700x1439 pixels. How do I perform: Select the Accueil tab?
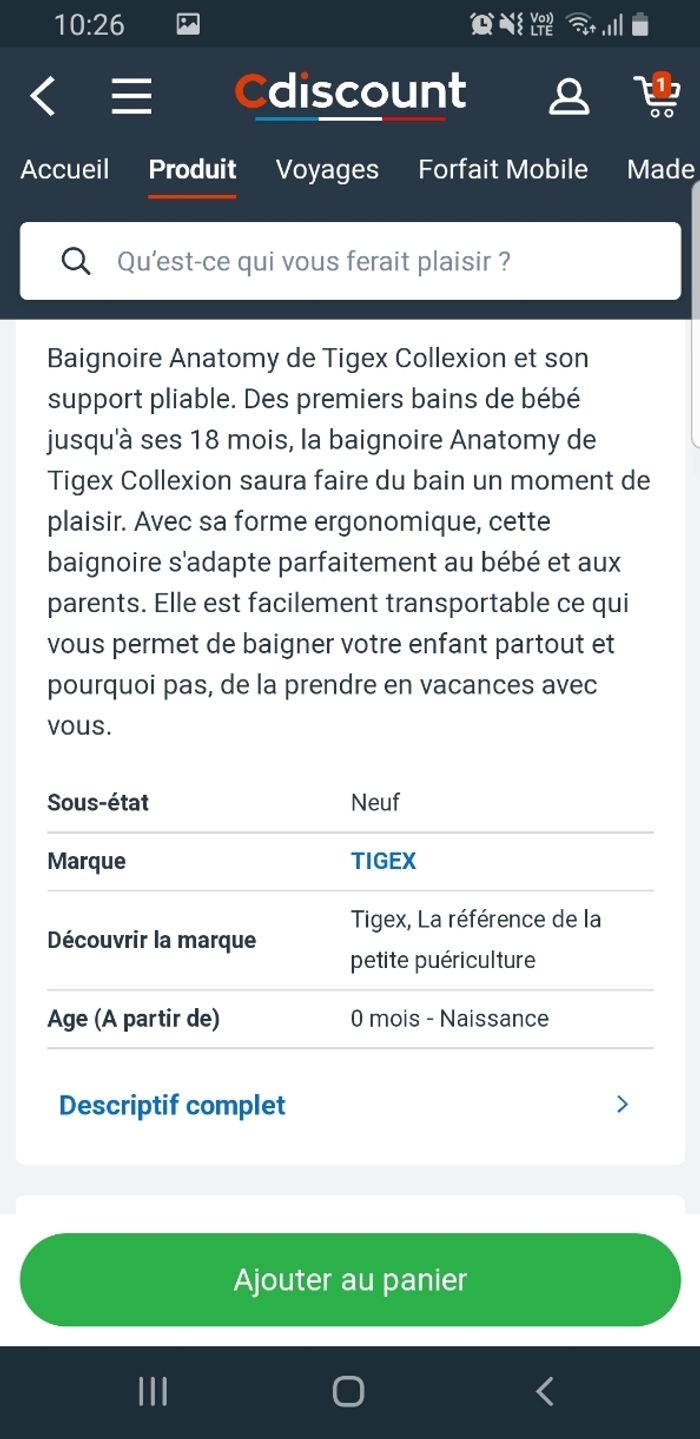coord(64,169)
